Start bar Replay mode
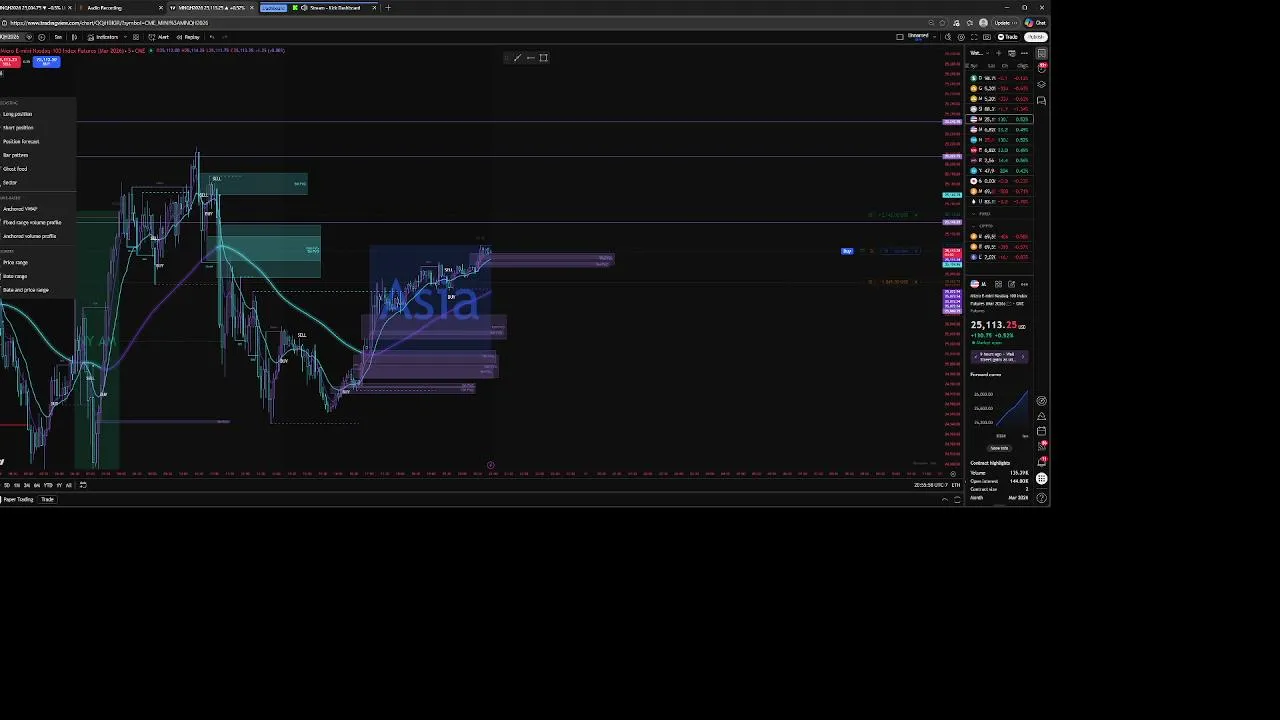Screen dimensions: 1280x720 point(188,37)
